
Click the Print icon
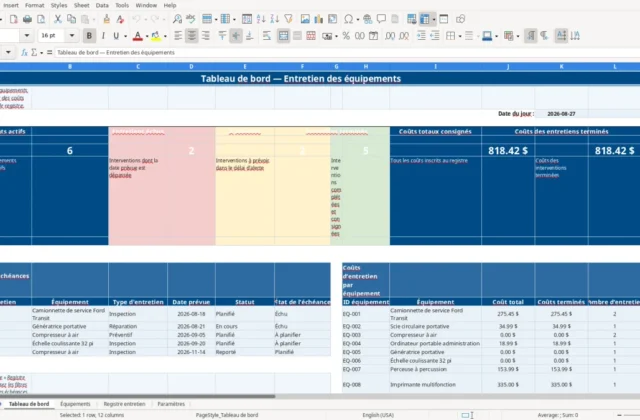[27, 19]
